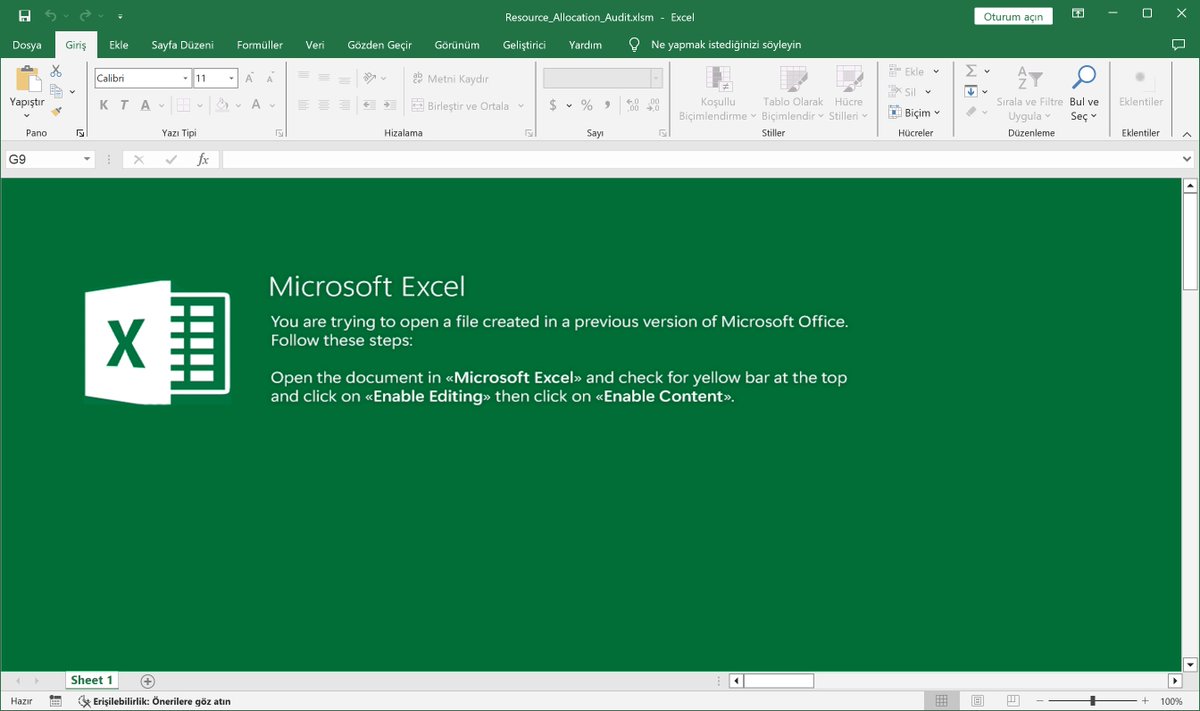Apply the percent style icon

coord(587,105)
